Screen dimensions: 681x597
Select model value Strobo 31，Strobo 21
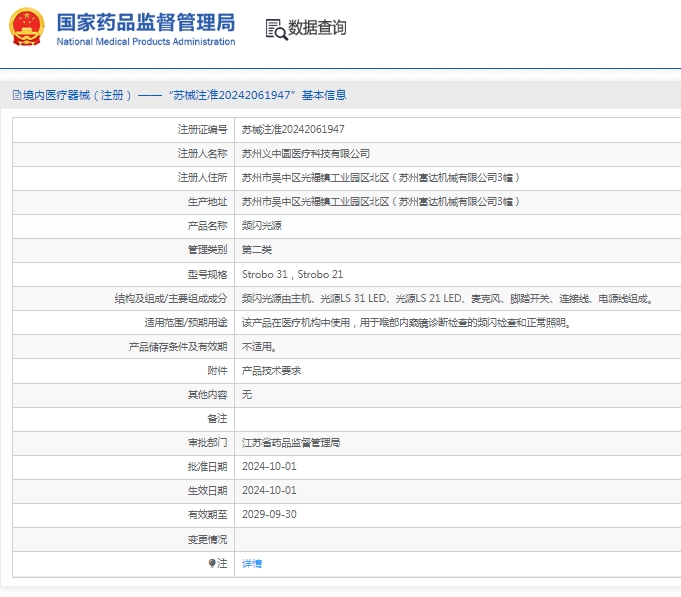click(x=292, y=274)
